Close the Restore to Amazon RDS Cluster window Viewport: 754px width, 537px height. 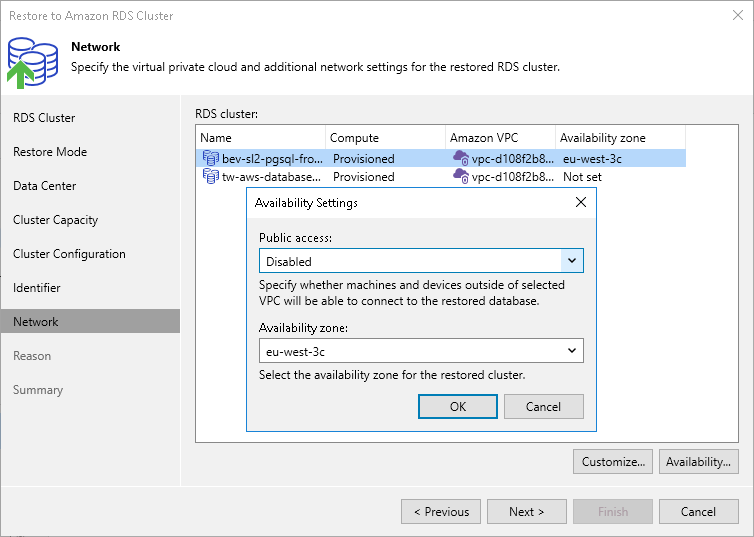[736, 15]
